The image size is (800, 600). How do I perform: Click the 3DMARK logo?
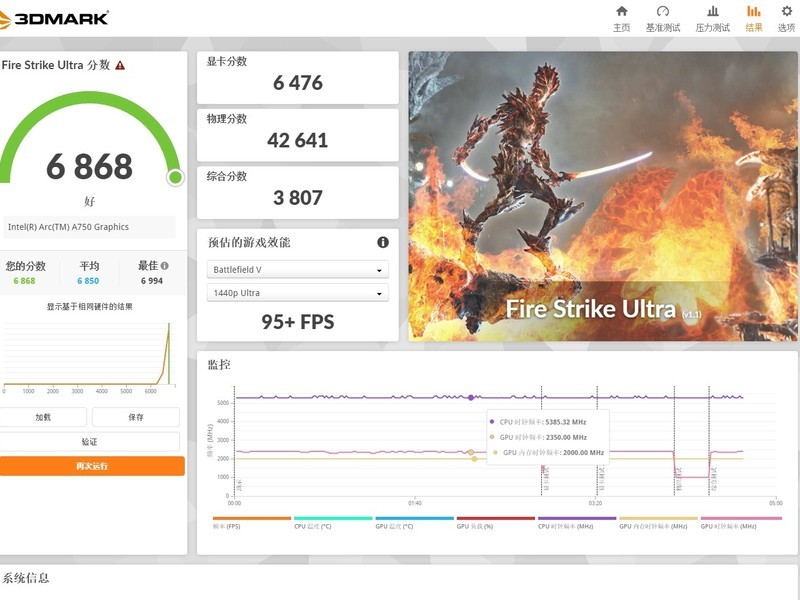(x=54, y=19)
